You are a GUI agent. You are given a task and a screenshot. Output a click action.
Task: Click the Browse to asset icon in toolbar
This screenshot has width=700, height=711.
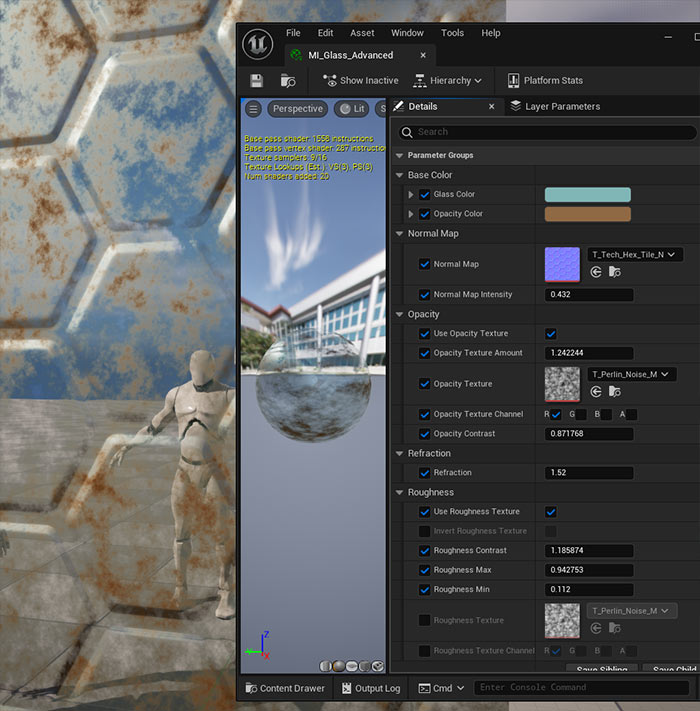click(288, 81)
